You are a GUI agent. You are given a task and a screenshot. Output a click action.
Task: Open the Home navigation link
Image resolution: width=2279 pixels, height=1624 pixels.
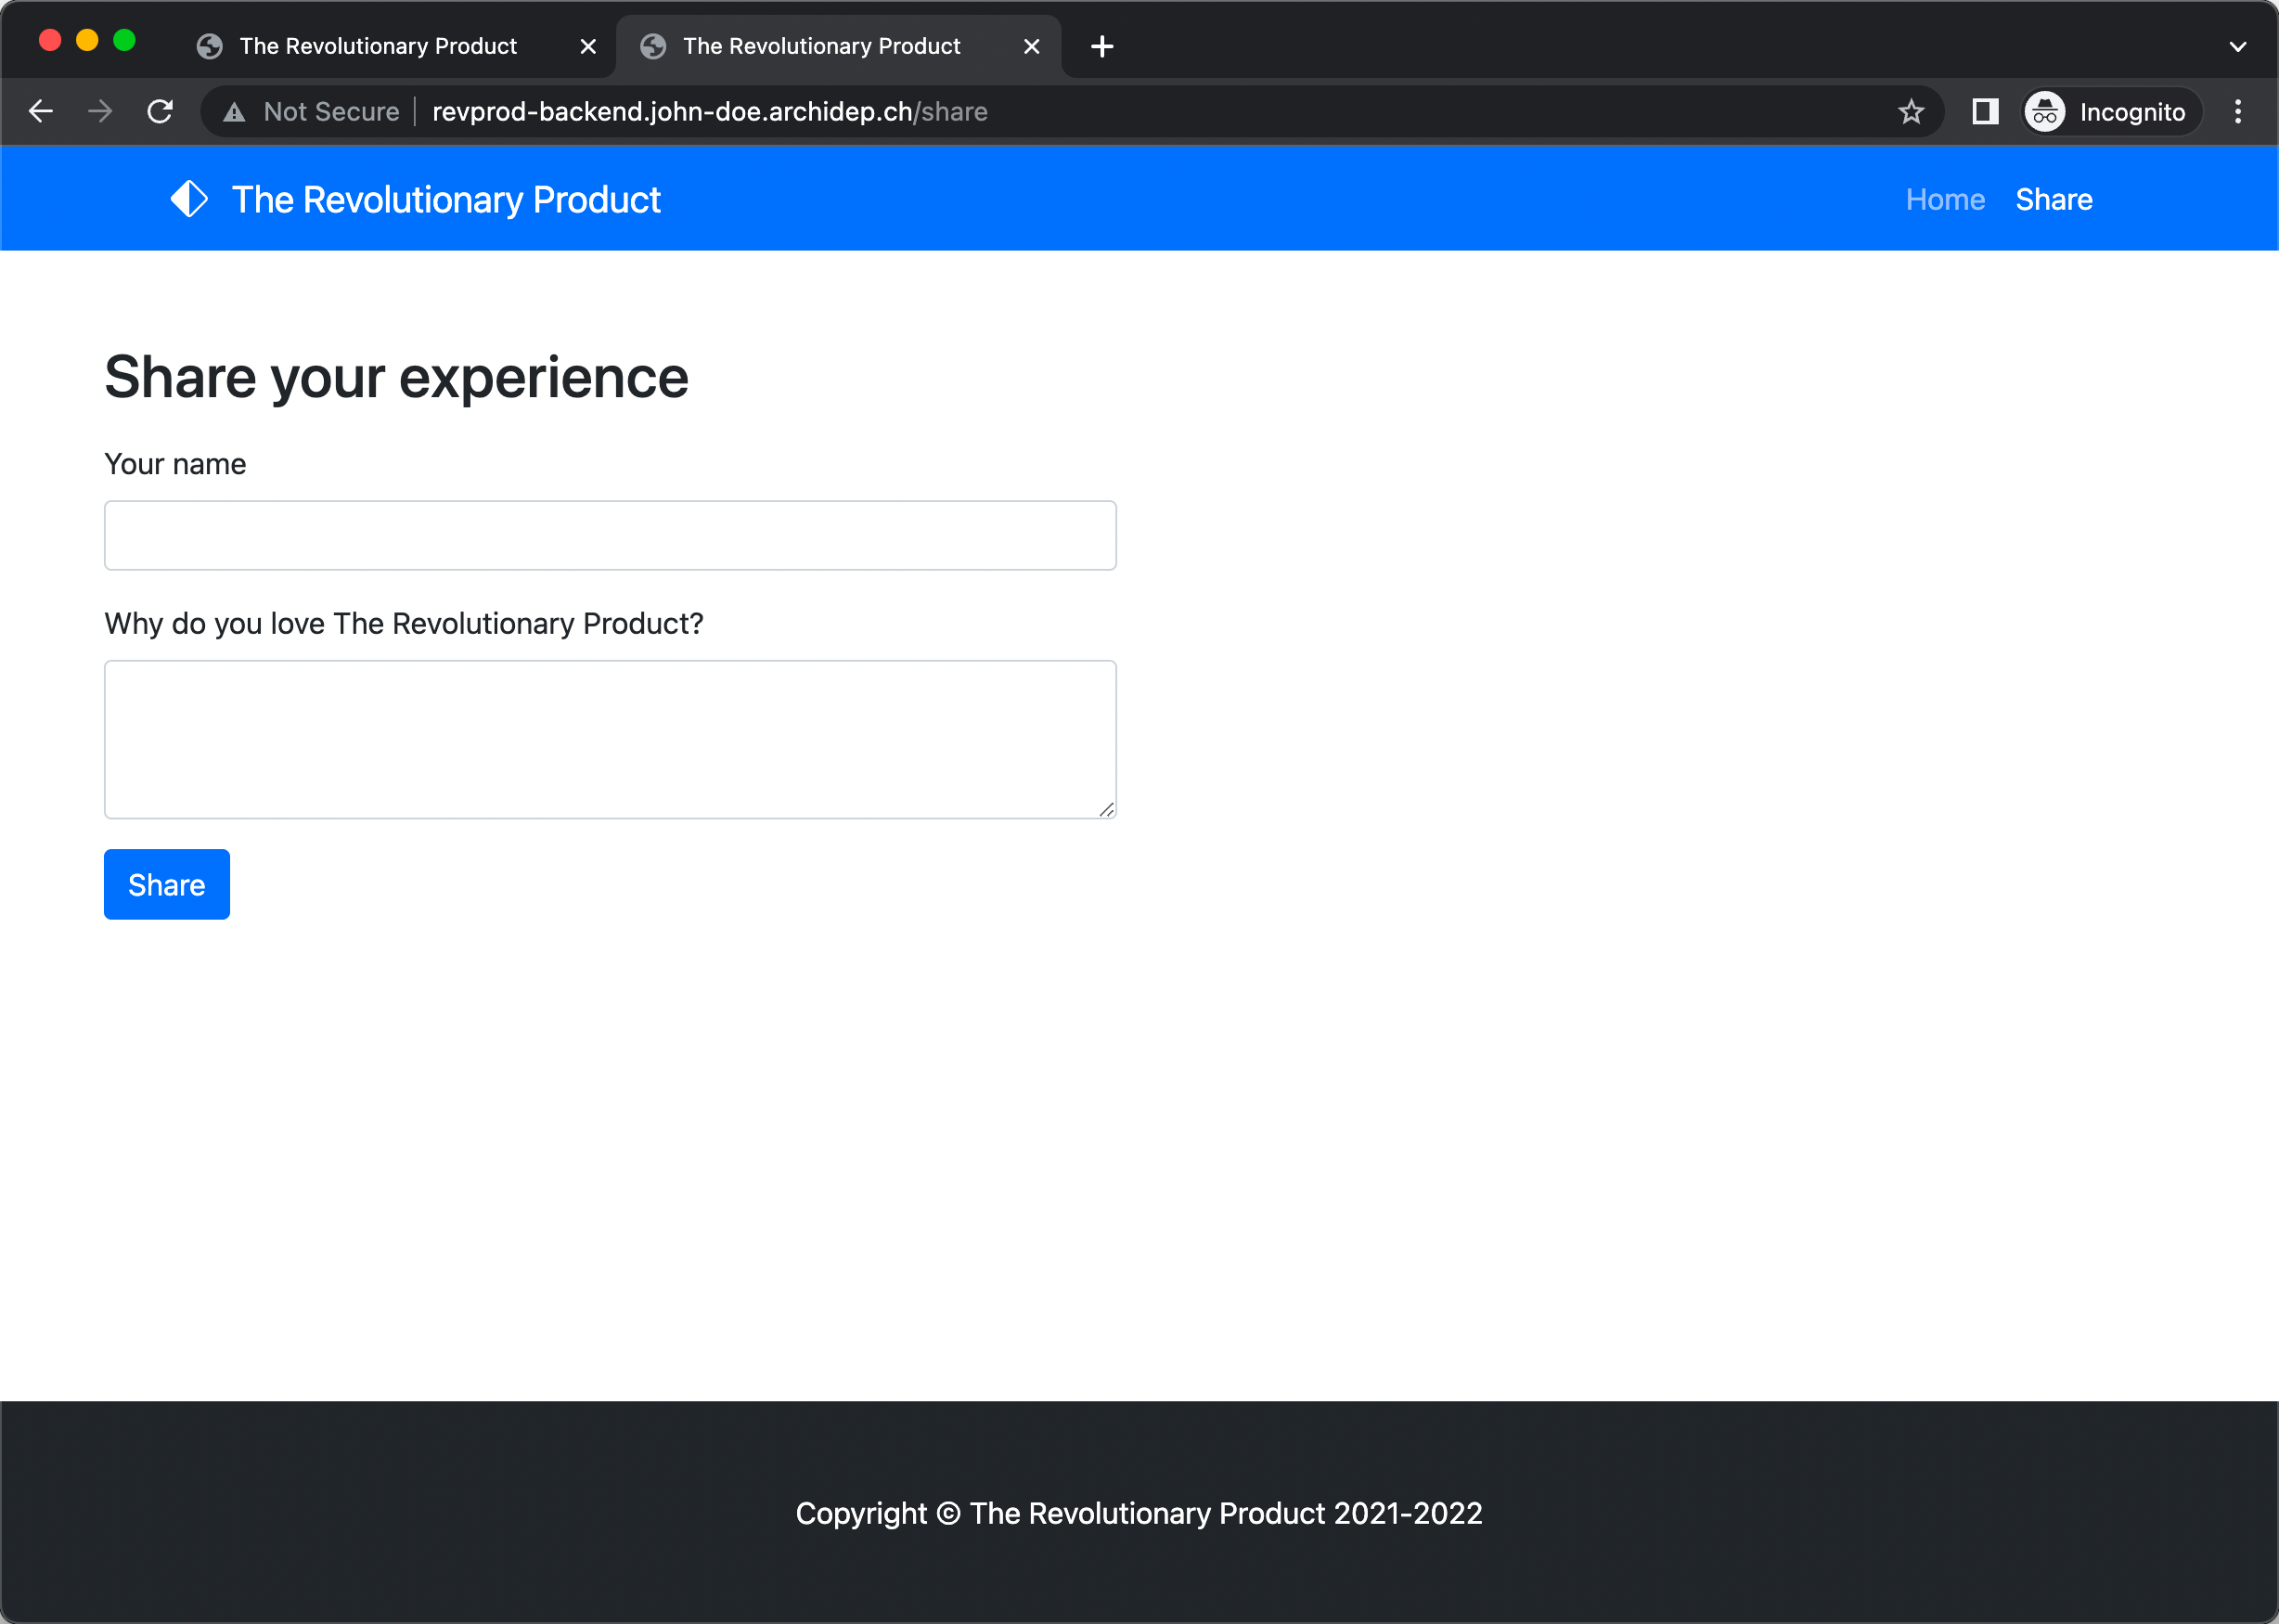[x=1944, y=199]
